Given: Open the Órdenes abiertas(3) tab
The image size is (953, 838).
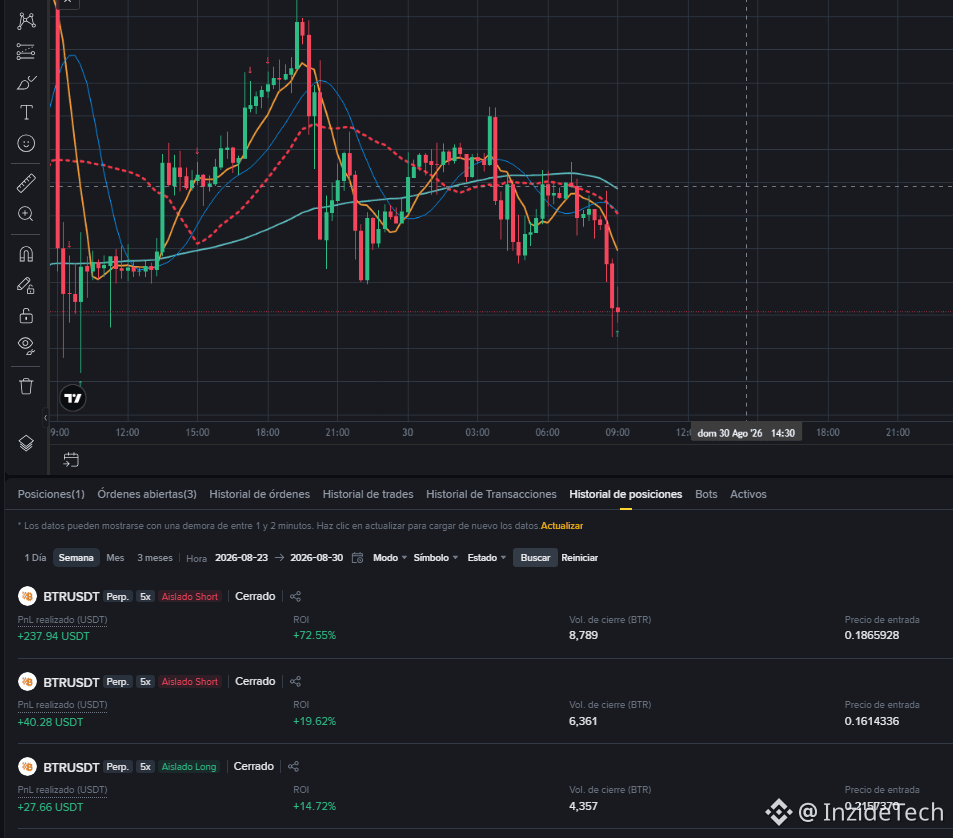Looking at the screenshot, I should 147,494.
